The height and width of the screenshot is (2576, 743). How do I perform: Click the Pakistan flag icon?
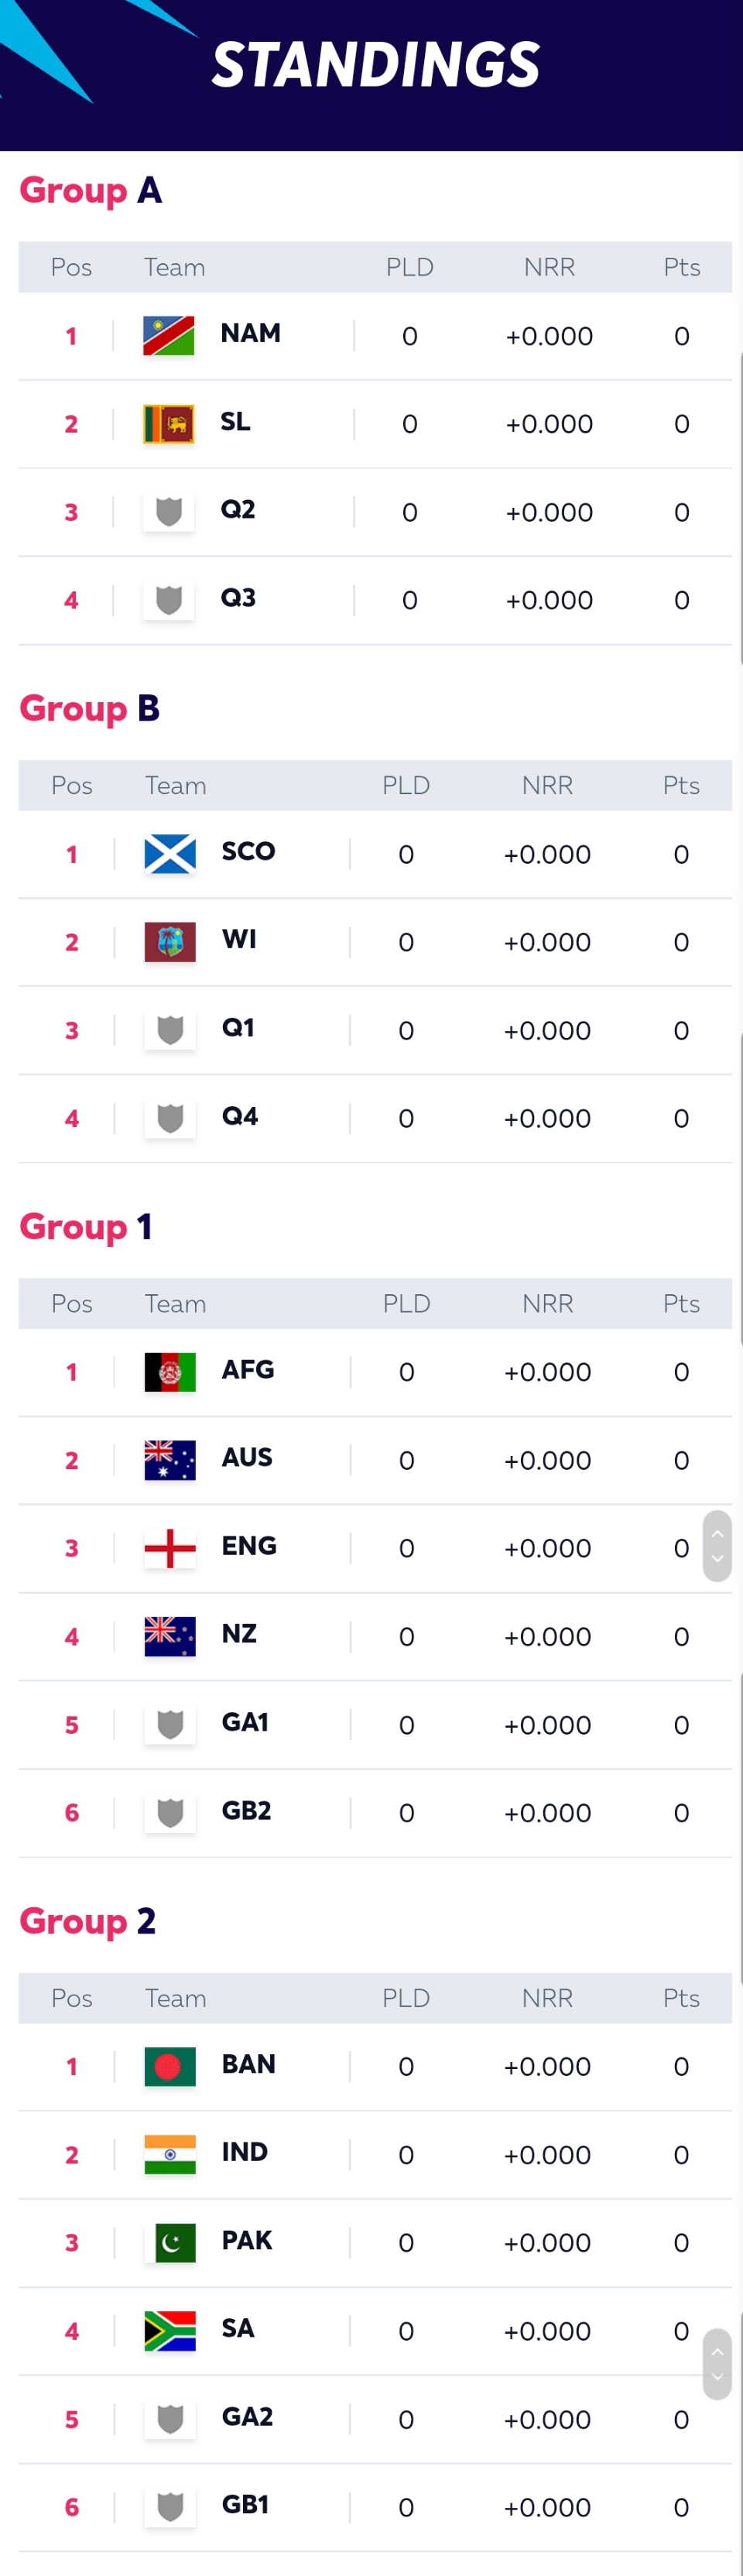click(x=170, y=2243)
